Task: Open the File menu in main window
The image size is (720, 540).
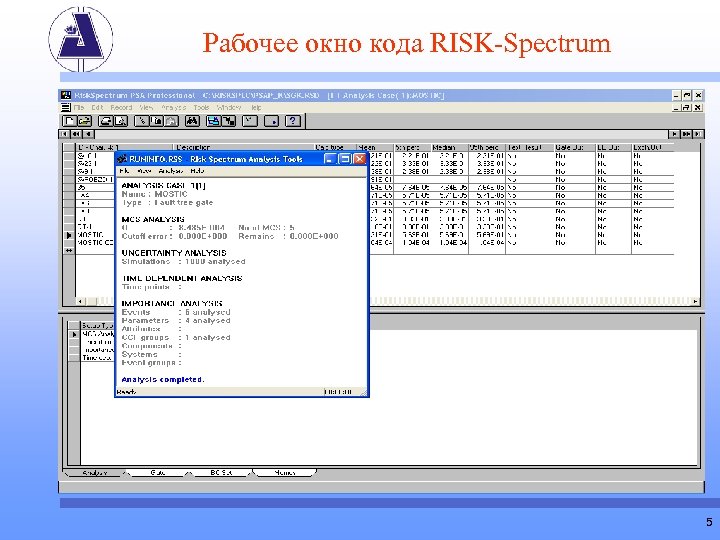Action: tap(79, 107)
